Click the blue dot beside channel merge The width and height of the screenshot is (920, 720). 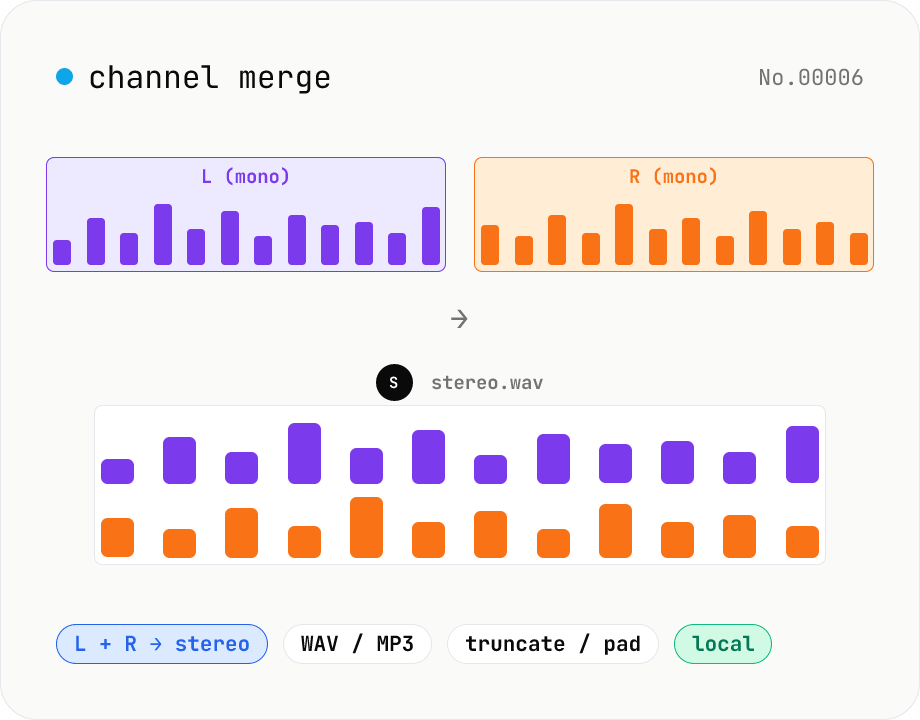click(65, 77)
